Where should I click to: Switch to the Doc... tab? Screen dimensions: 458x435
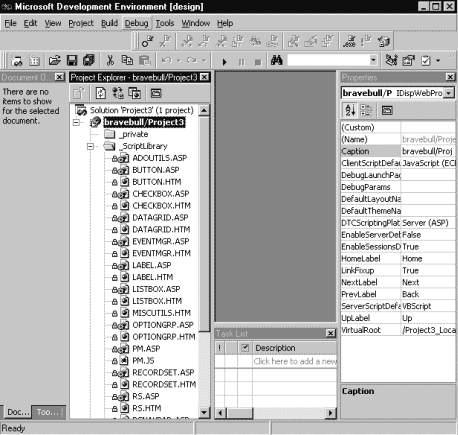(x=18, y=412)
